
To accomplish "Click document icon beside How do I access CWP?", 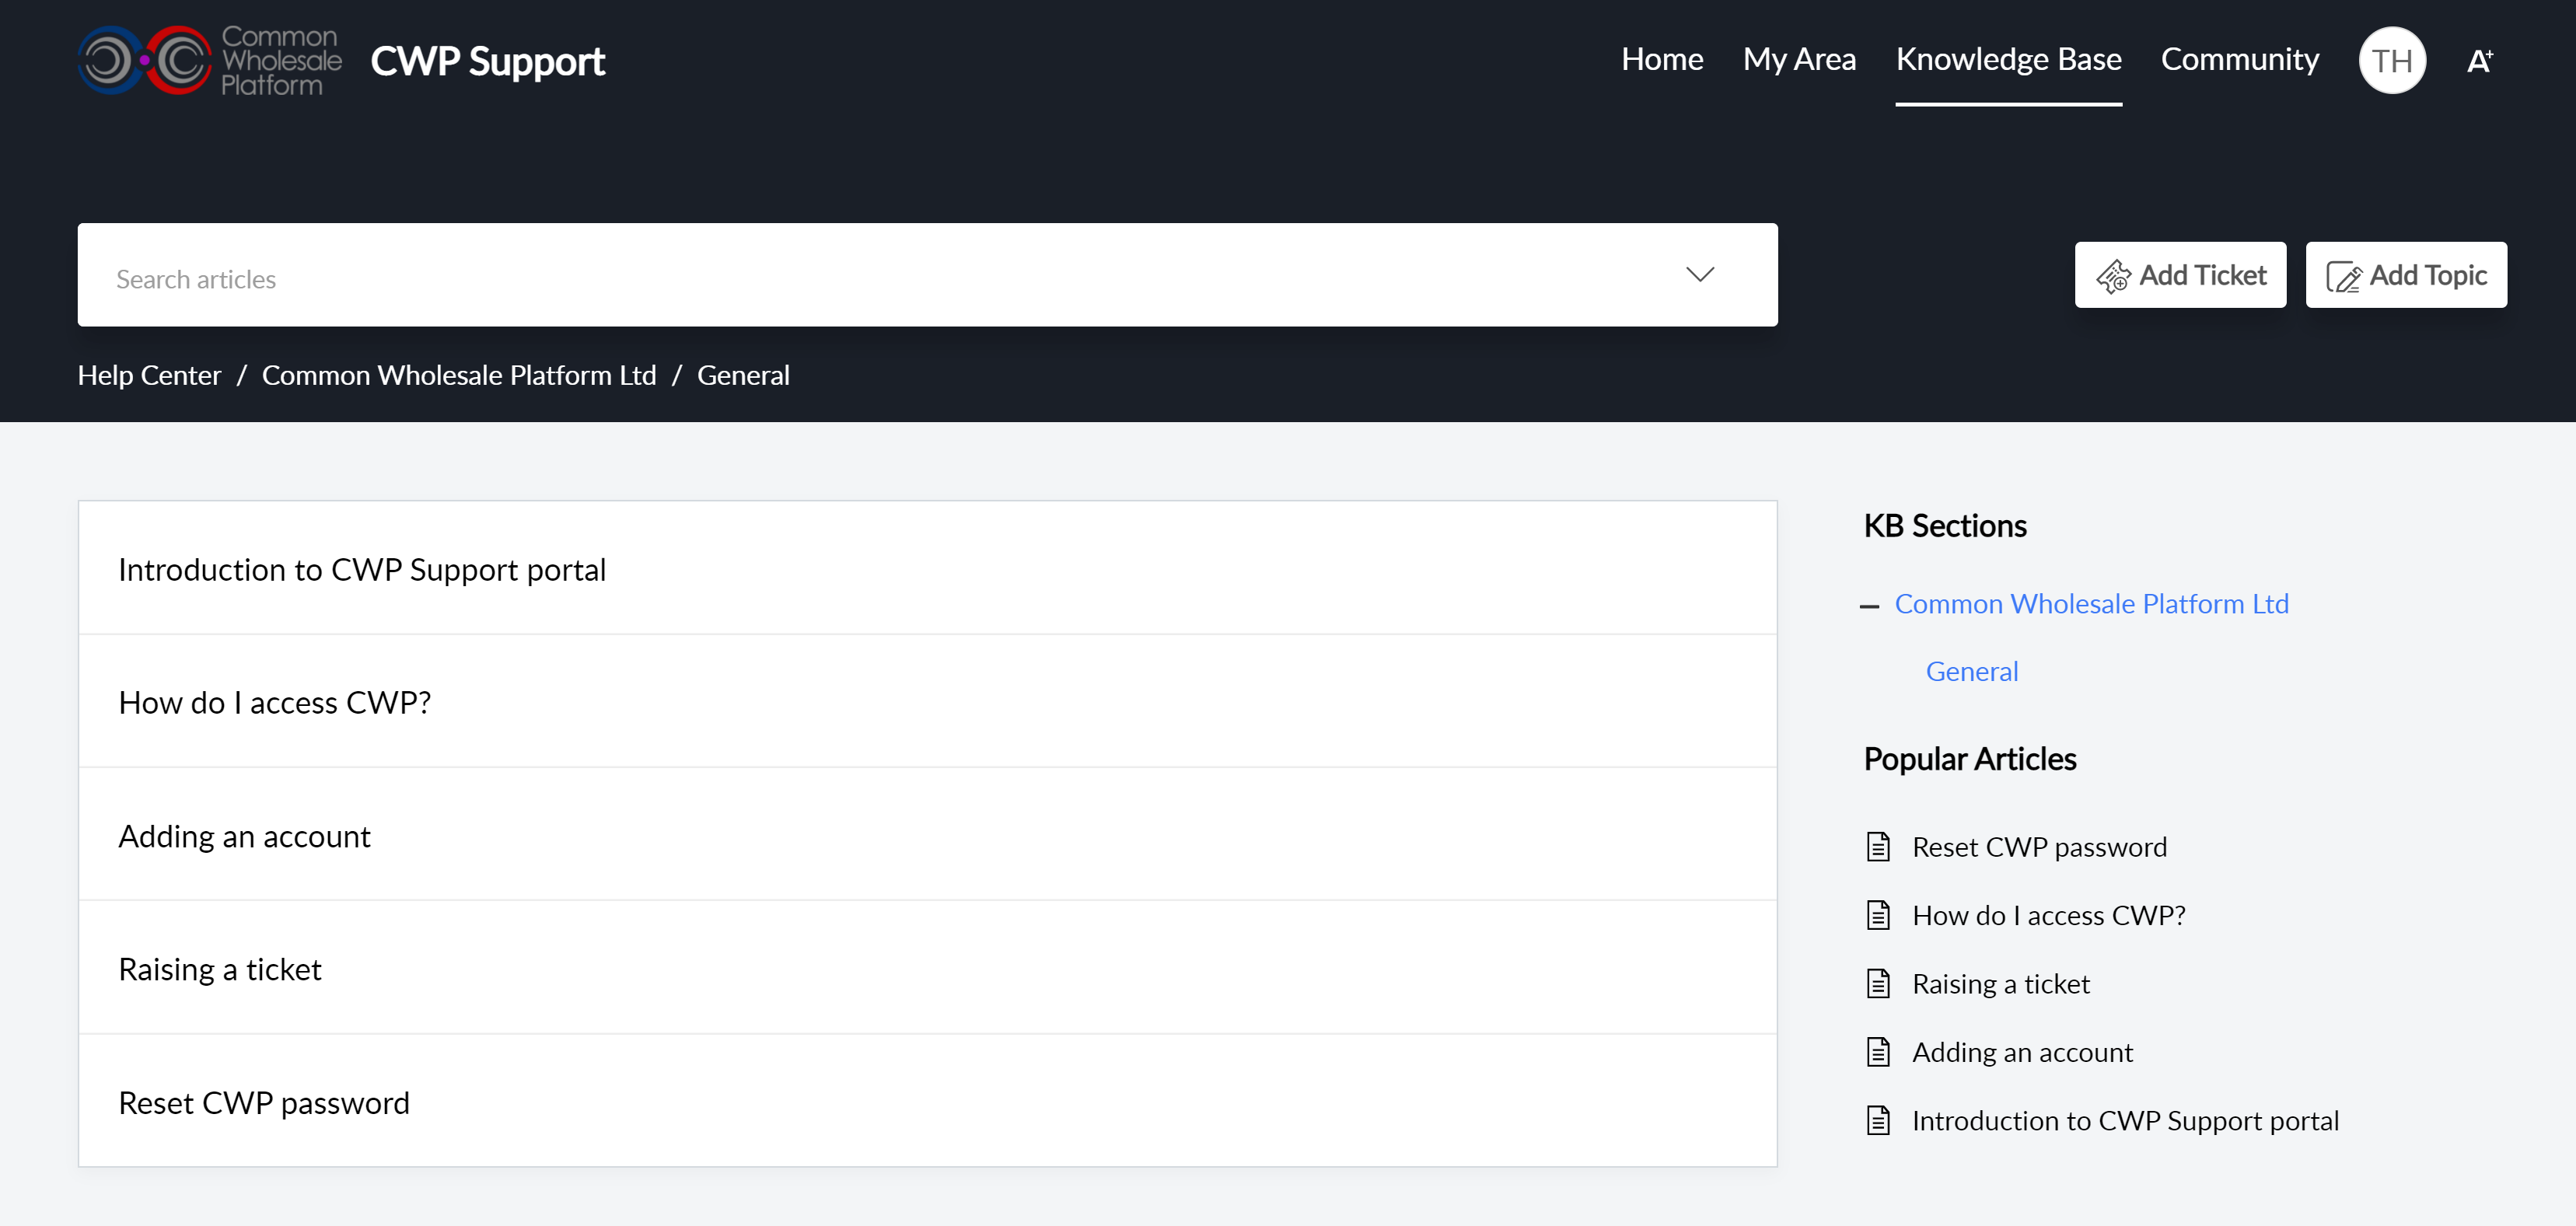I will point(1878,915).
